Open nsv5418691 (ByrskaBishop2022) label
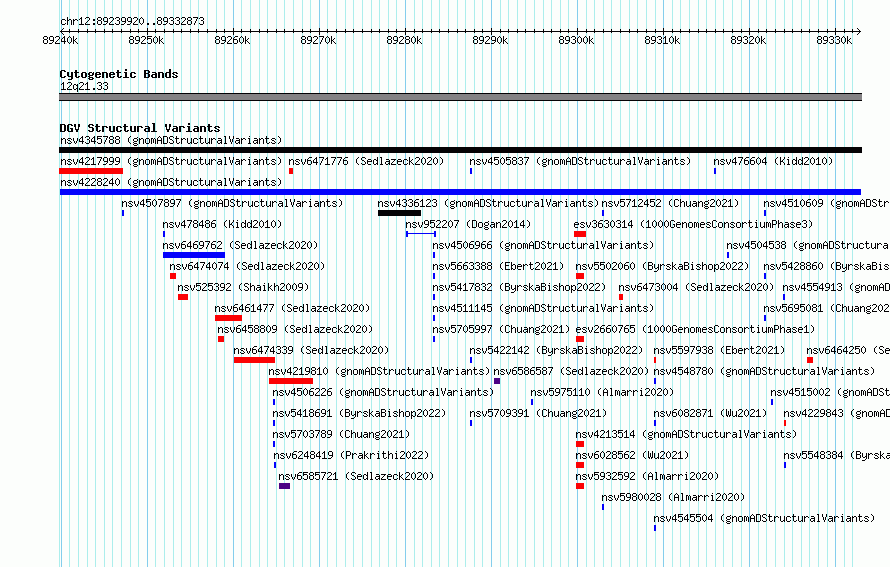Viewport: 890px width, 567px height. [359, 413]
